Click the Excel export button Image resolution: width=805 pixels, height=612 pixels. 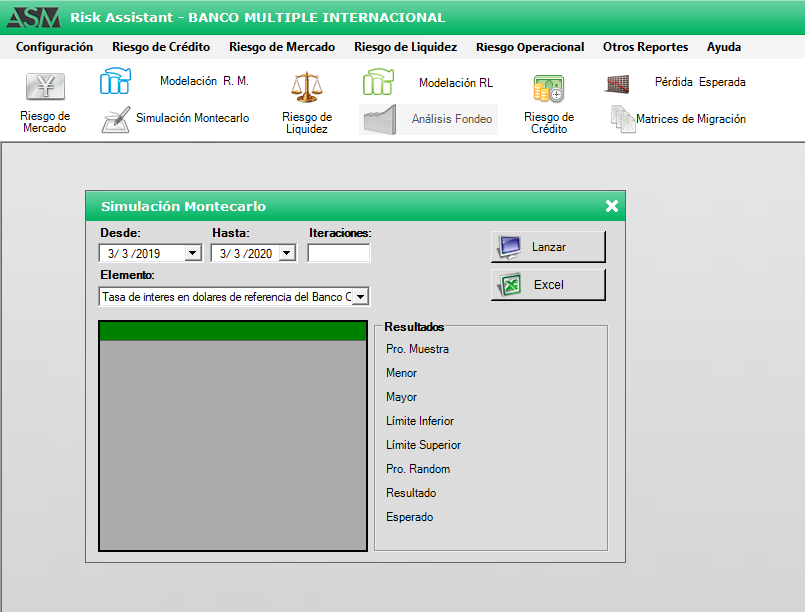coord(548,285)
